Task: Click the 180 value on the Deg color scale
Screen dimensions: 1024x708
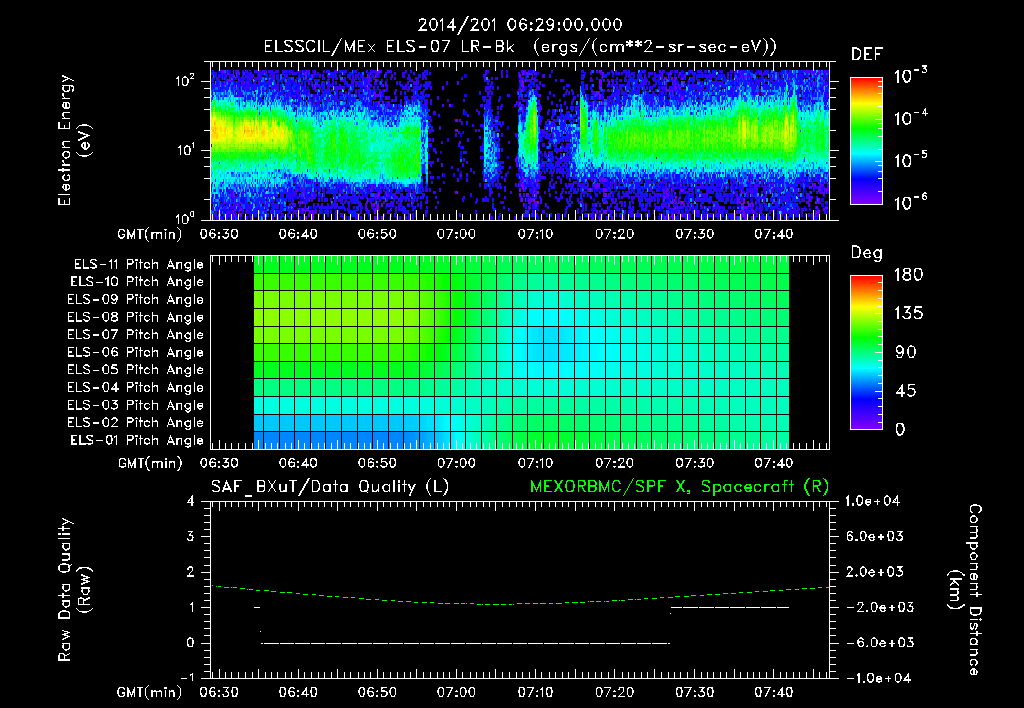Action: [x=908, y=274]
